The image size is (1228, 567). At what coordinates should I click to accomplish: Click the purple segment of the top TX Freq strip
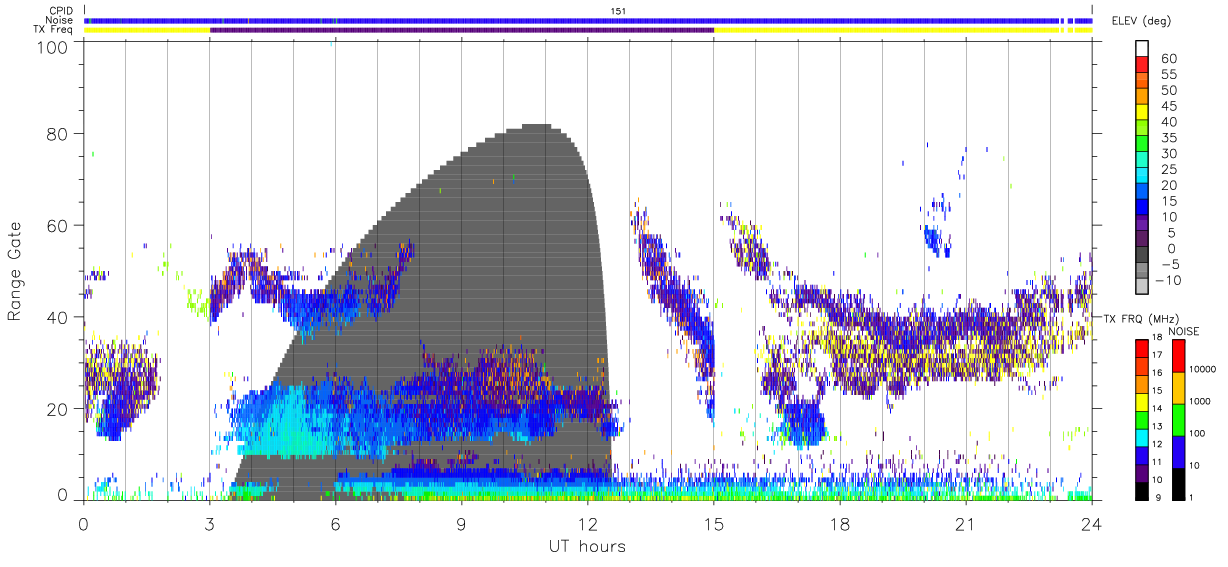[462, 30]
